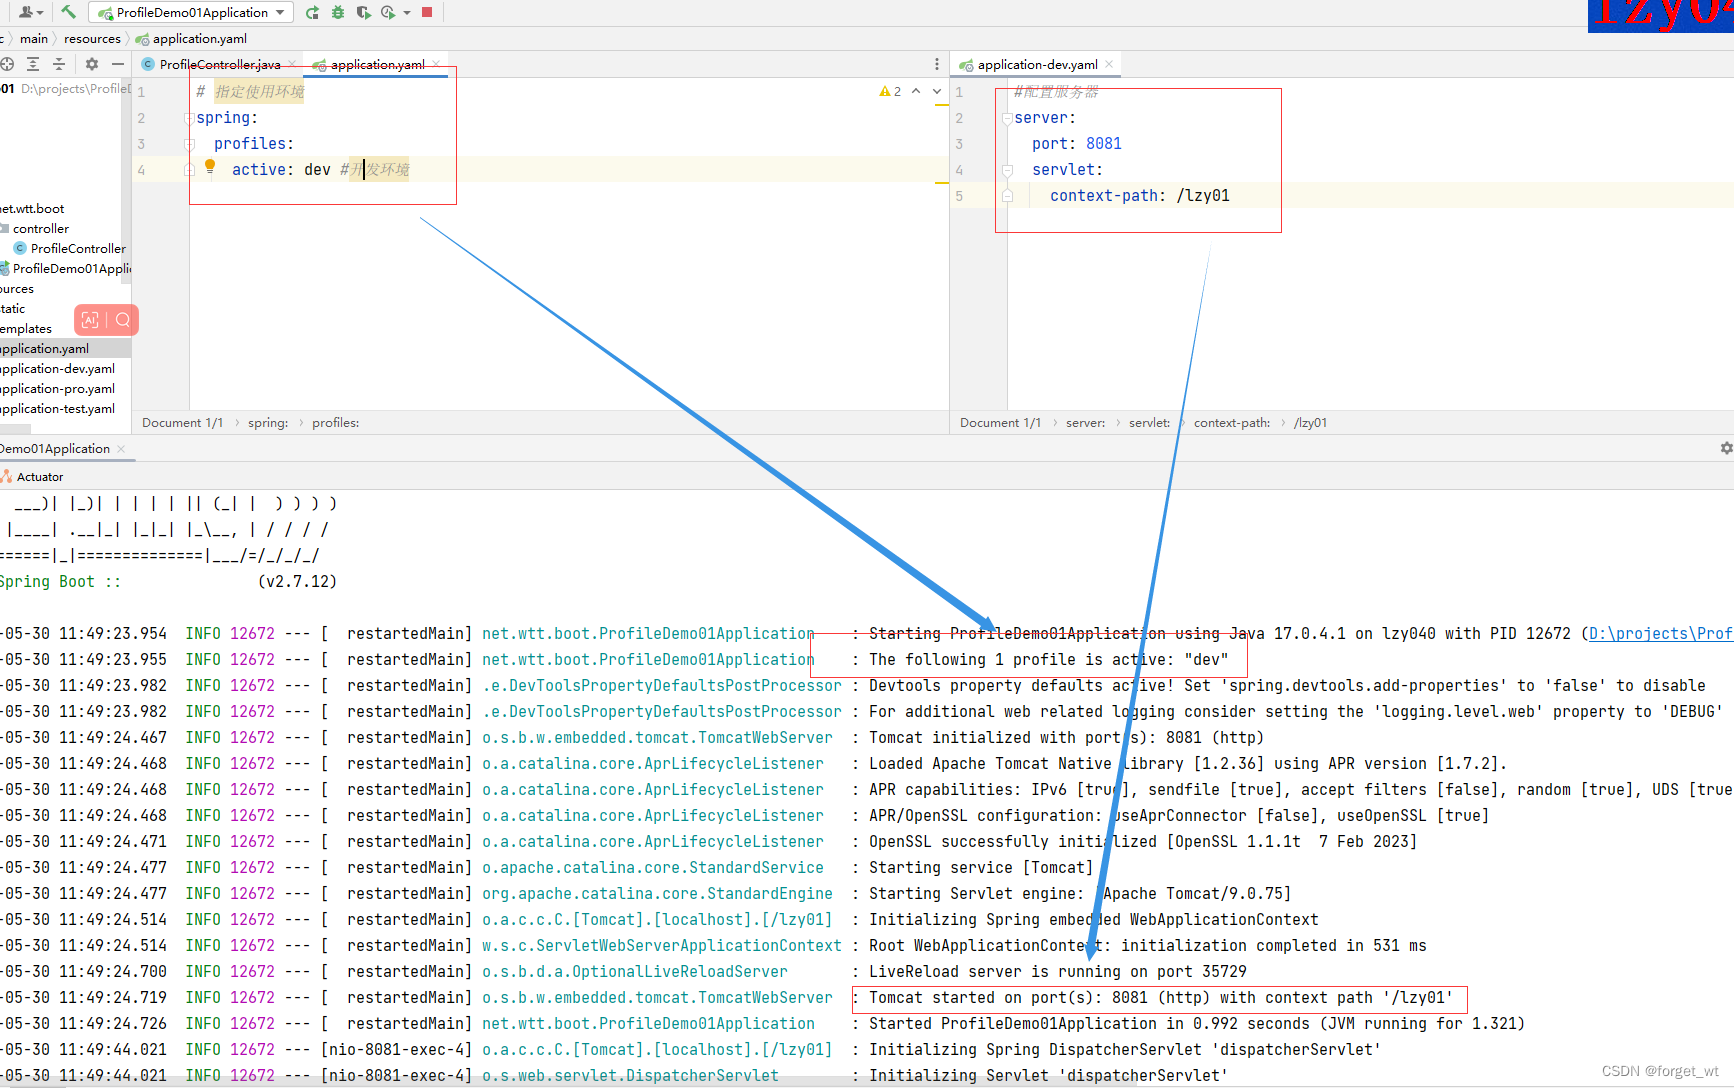Click the context-path value /lzy01
The width and height of the screenshot is (1734, 1088).
1203,196
